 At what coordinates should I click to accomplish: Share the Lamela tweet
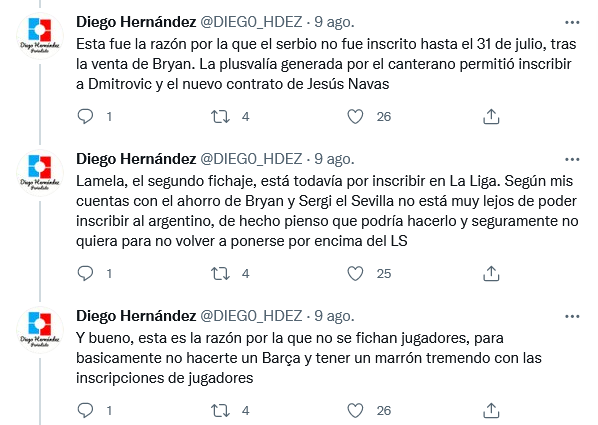point(491,274)
